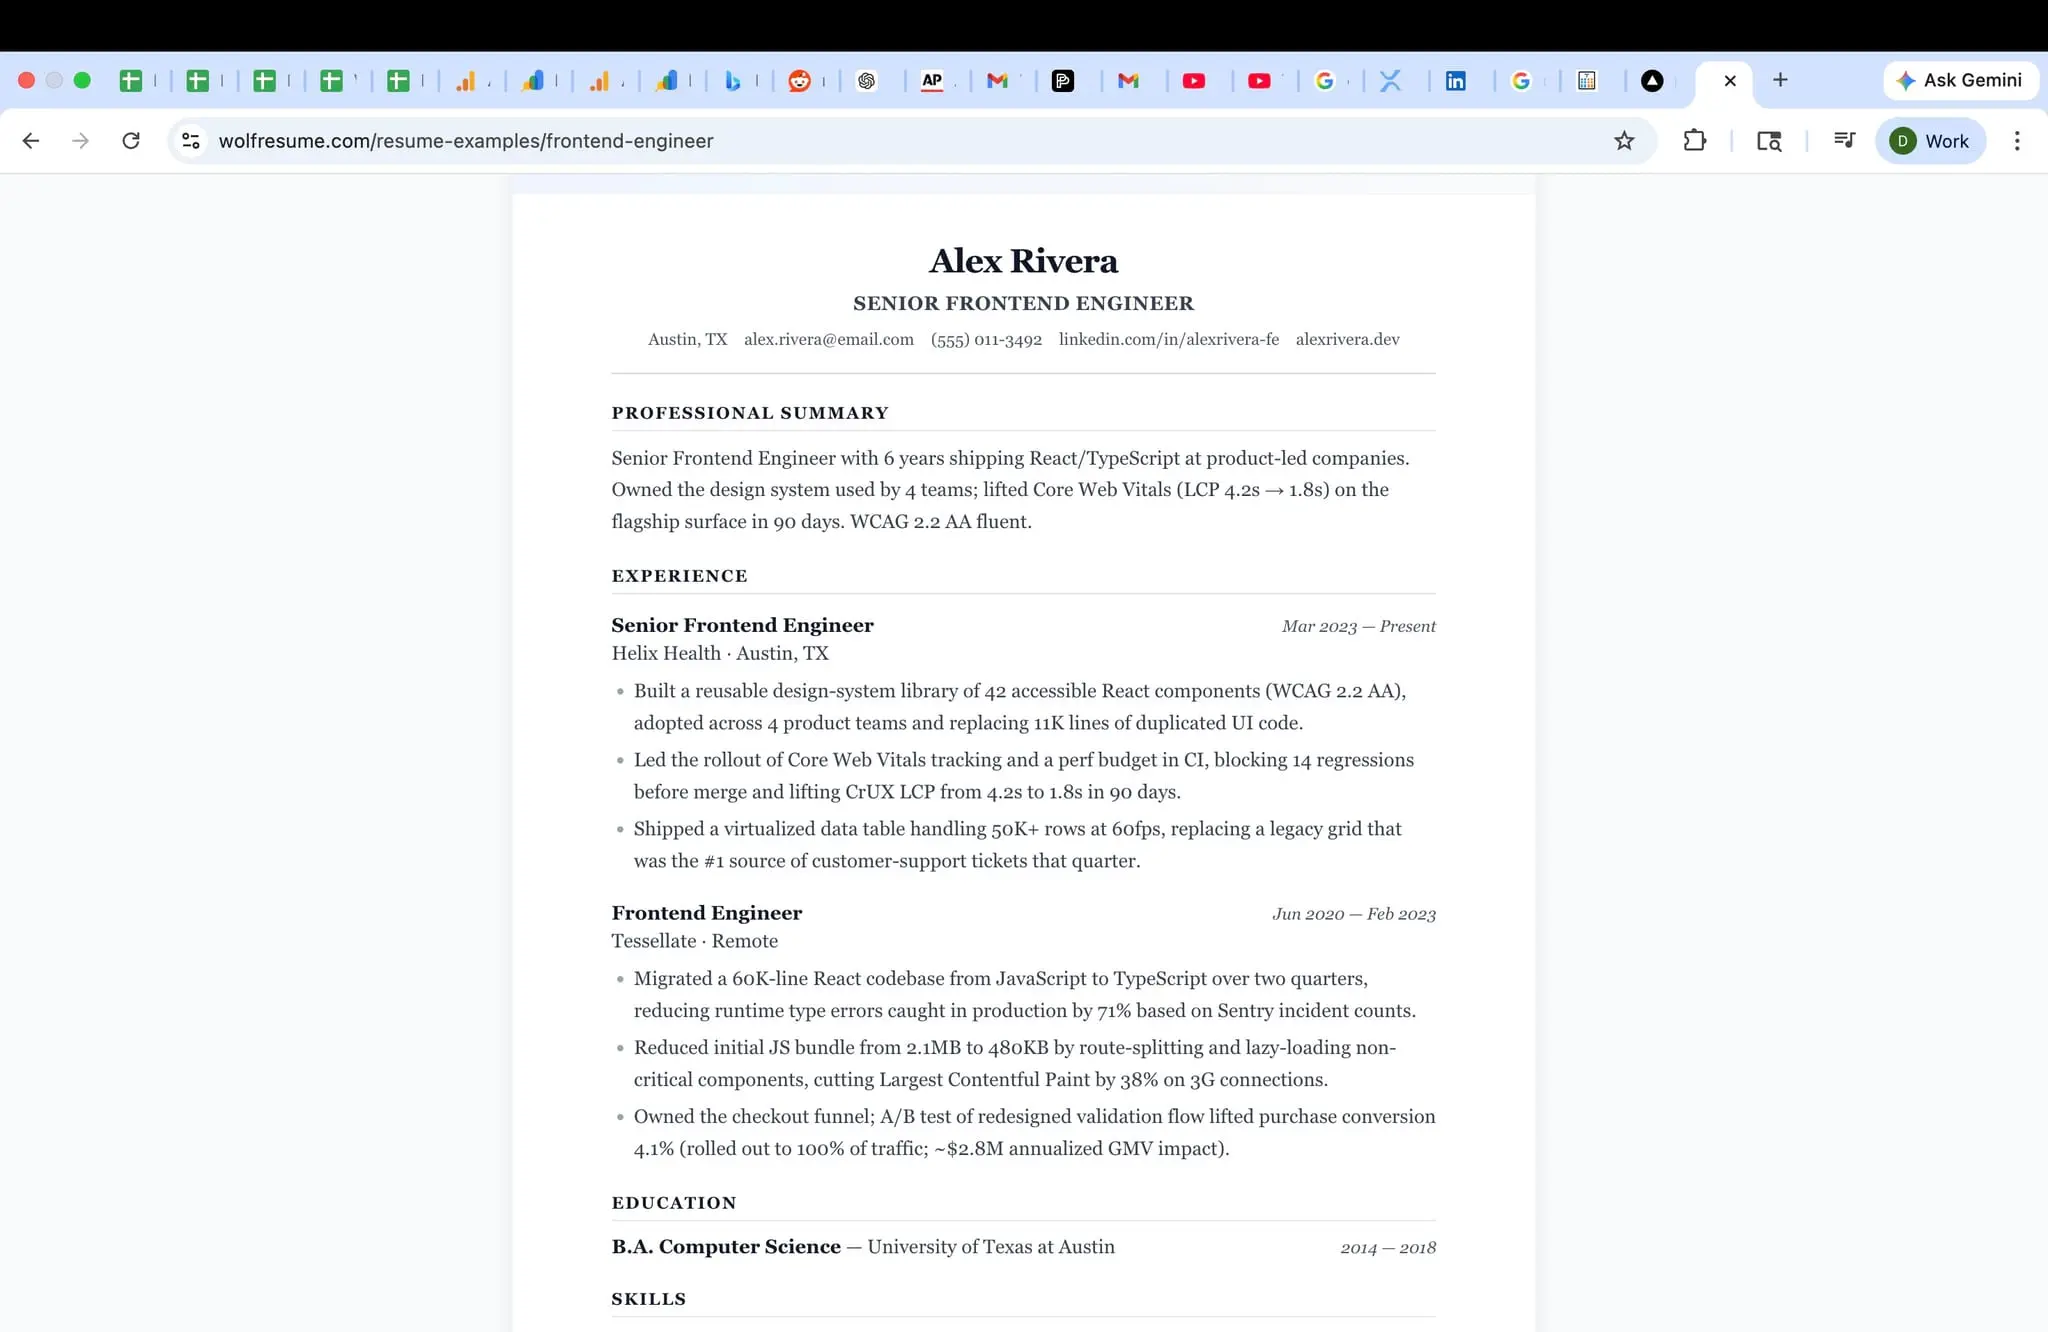The image size is (2048, 1332).
Task: Go back to the previous page
Action: [x=31, y=141]
